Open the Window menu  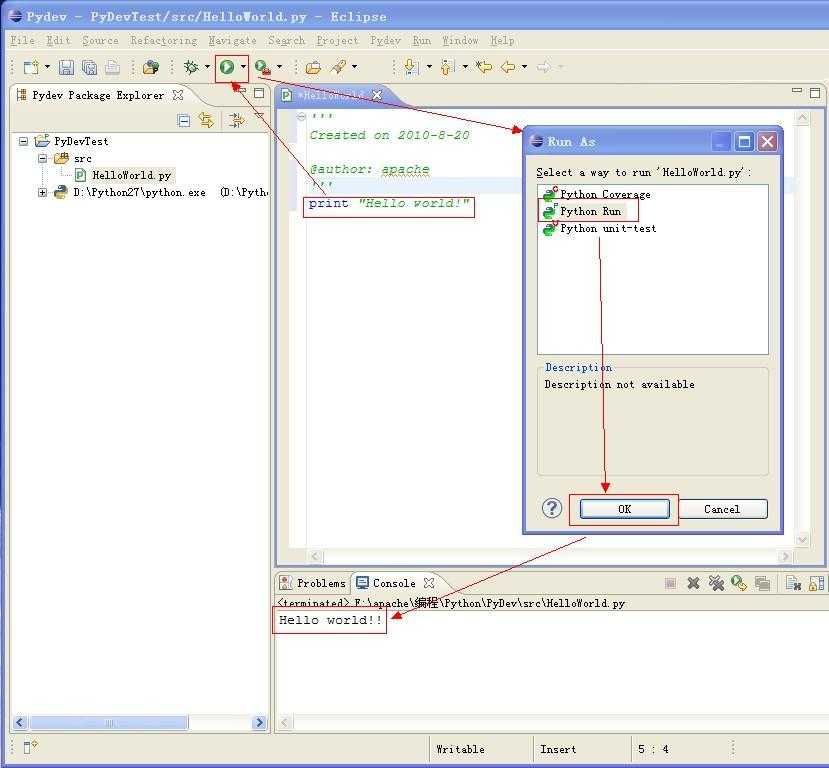[x=460, y=41]
